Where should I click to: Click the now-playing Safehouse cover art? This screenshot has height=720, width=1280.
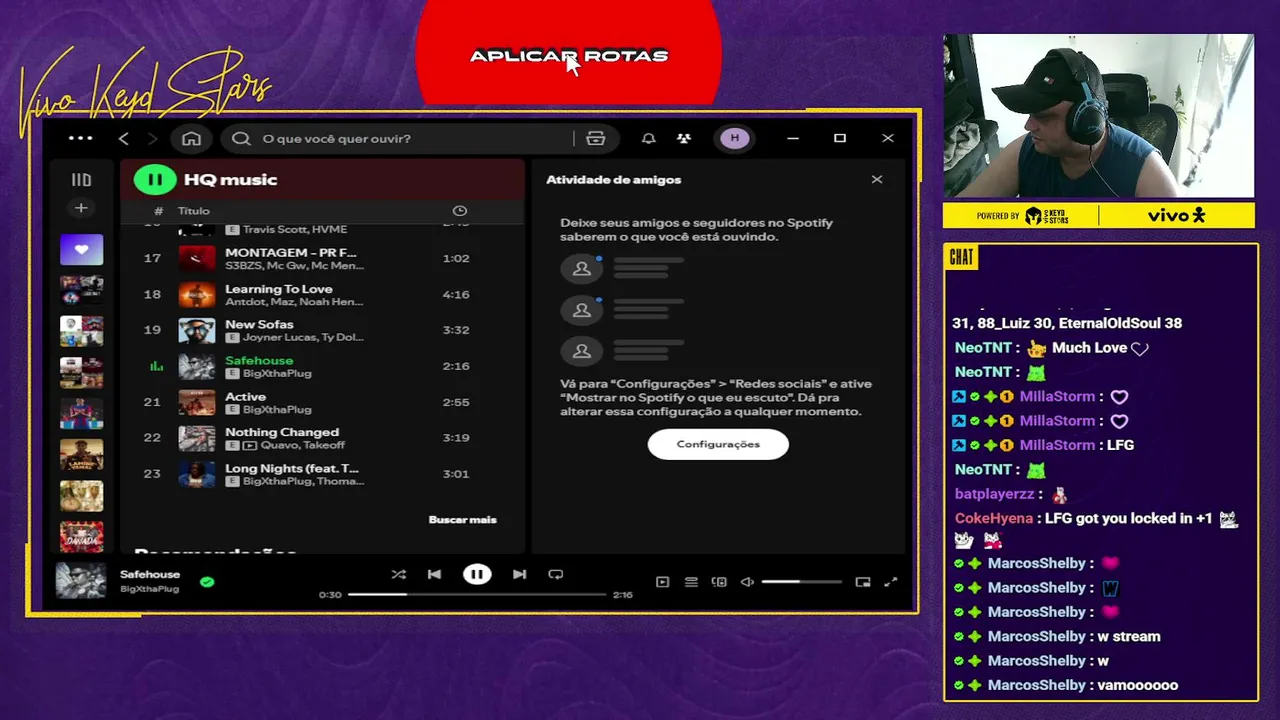(x=81, y=581)
